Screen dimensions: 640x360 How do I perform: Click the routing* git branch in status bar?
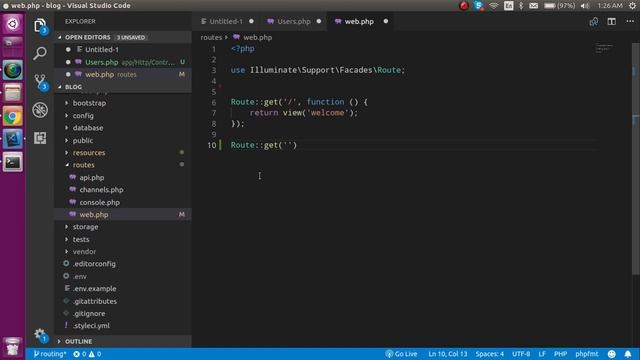49,354
